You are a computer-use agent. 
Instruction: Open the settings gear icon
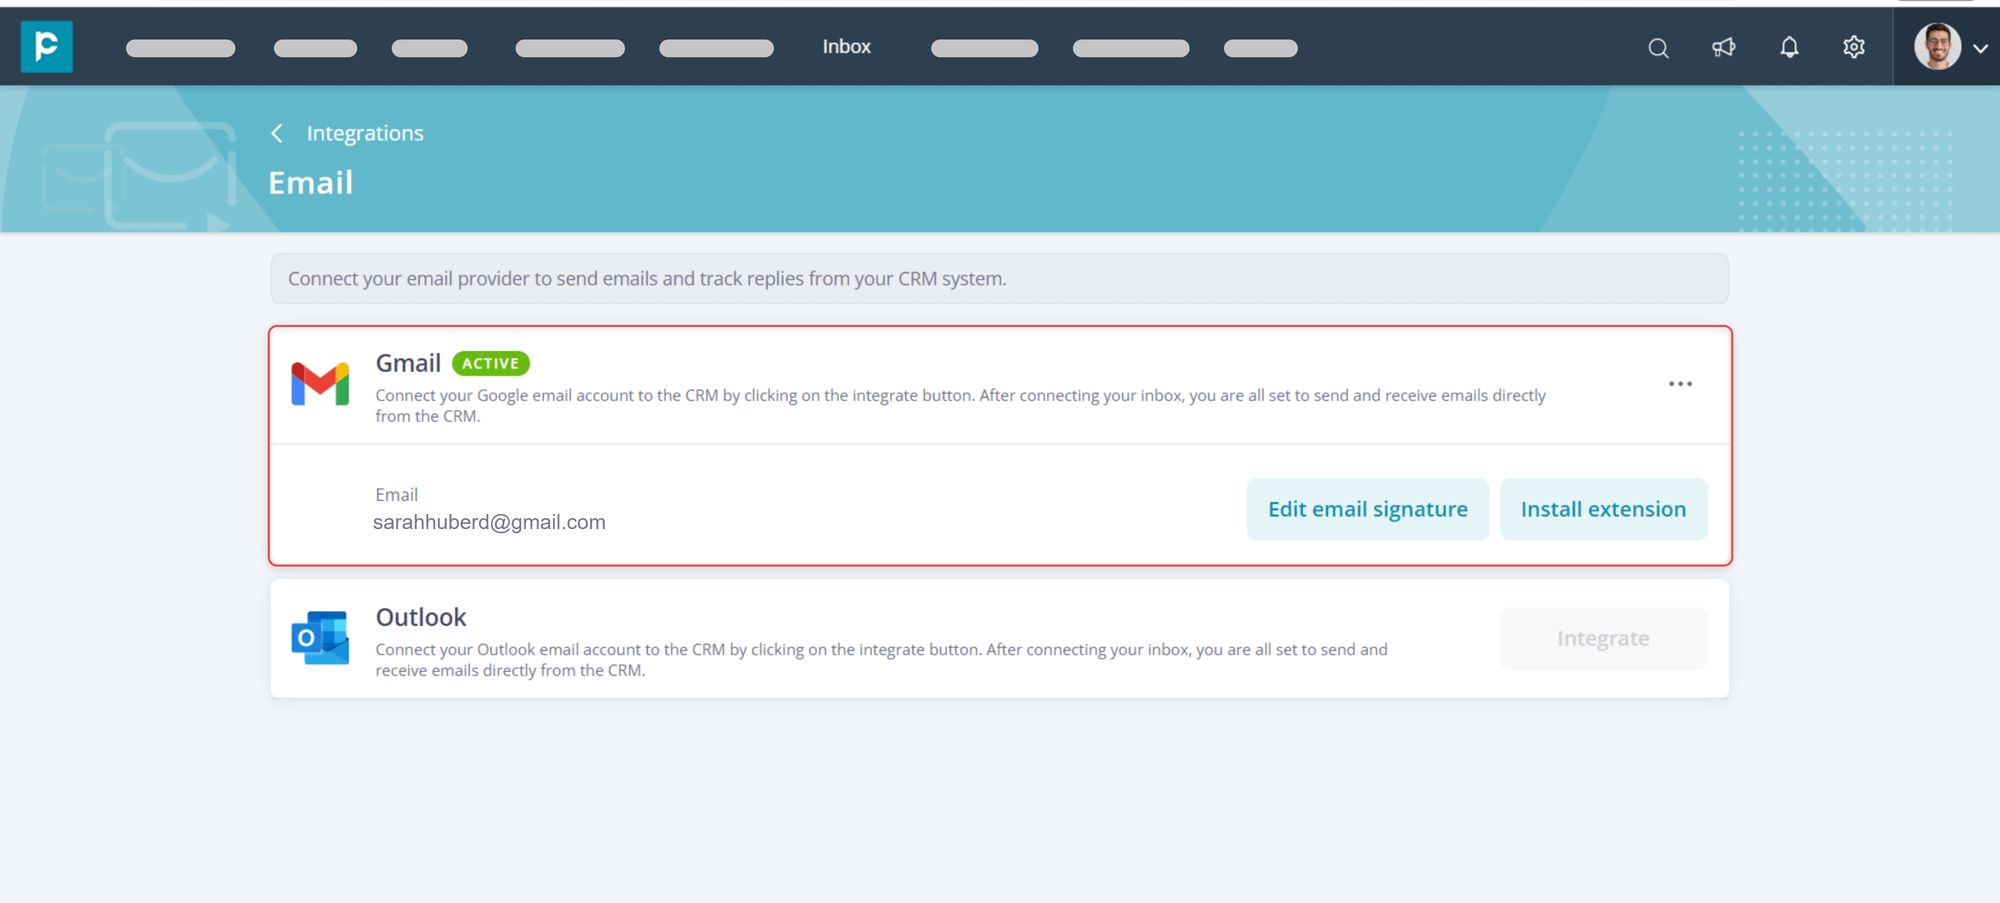click(x=1853, y=47)
